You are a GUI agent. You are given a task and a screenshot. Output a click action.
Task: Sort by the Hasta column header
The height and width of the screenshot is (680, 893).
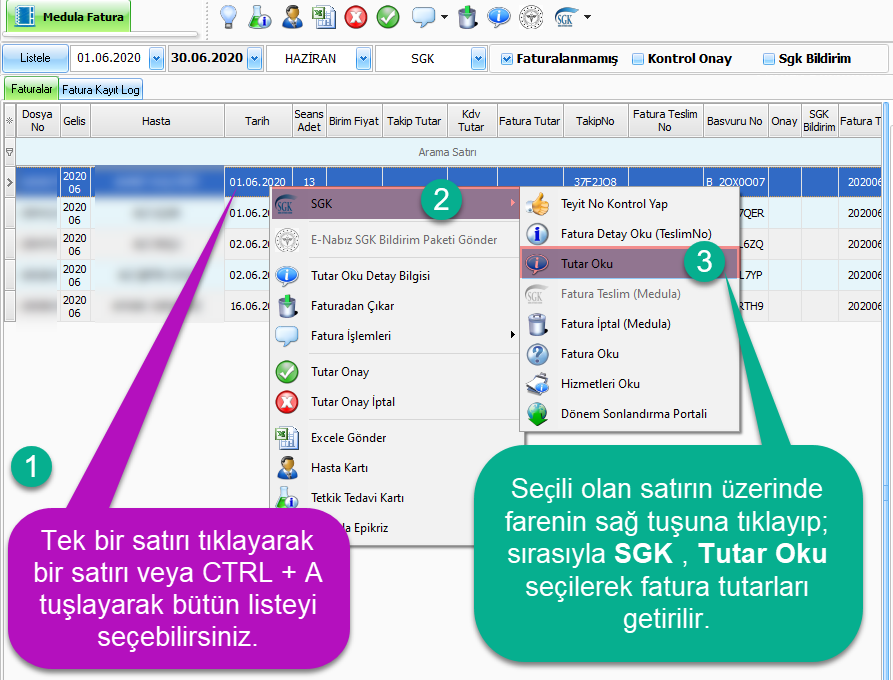157,121
